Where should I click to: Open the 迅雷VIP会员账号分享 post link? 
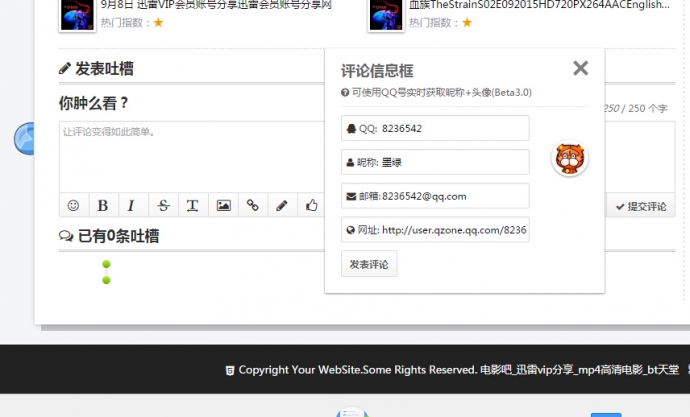tap(216, 5)
